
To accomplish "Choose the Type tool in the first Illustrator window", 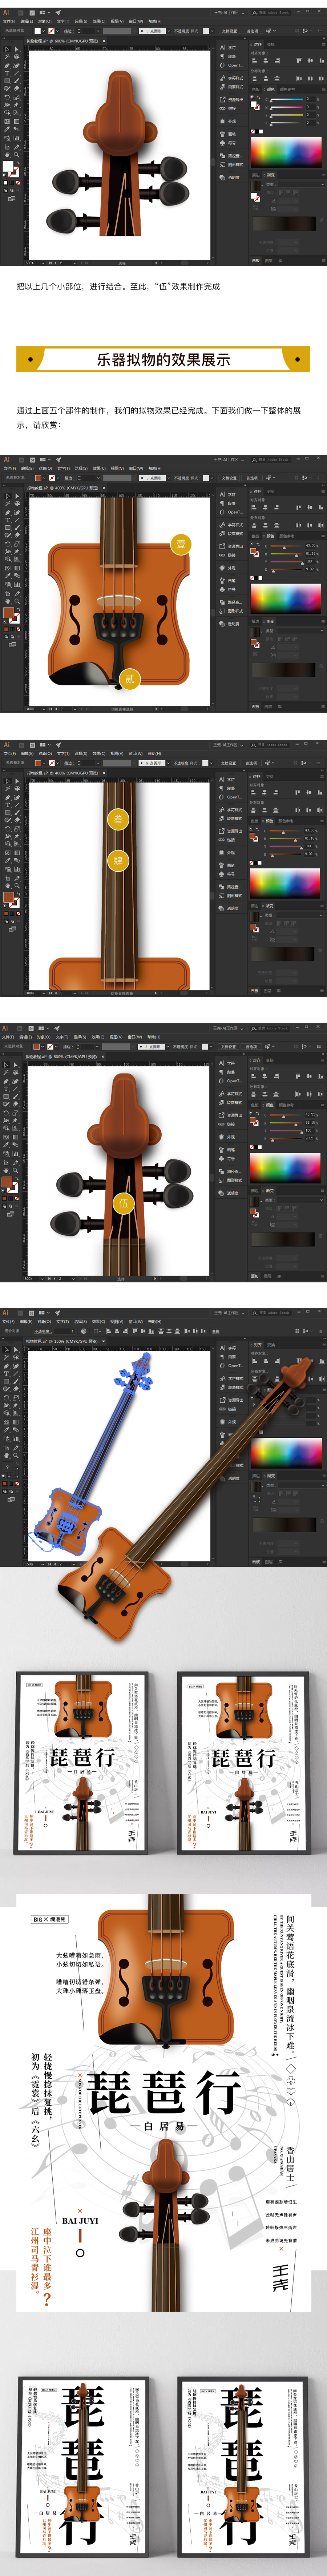I will pos(7,73).
